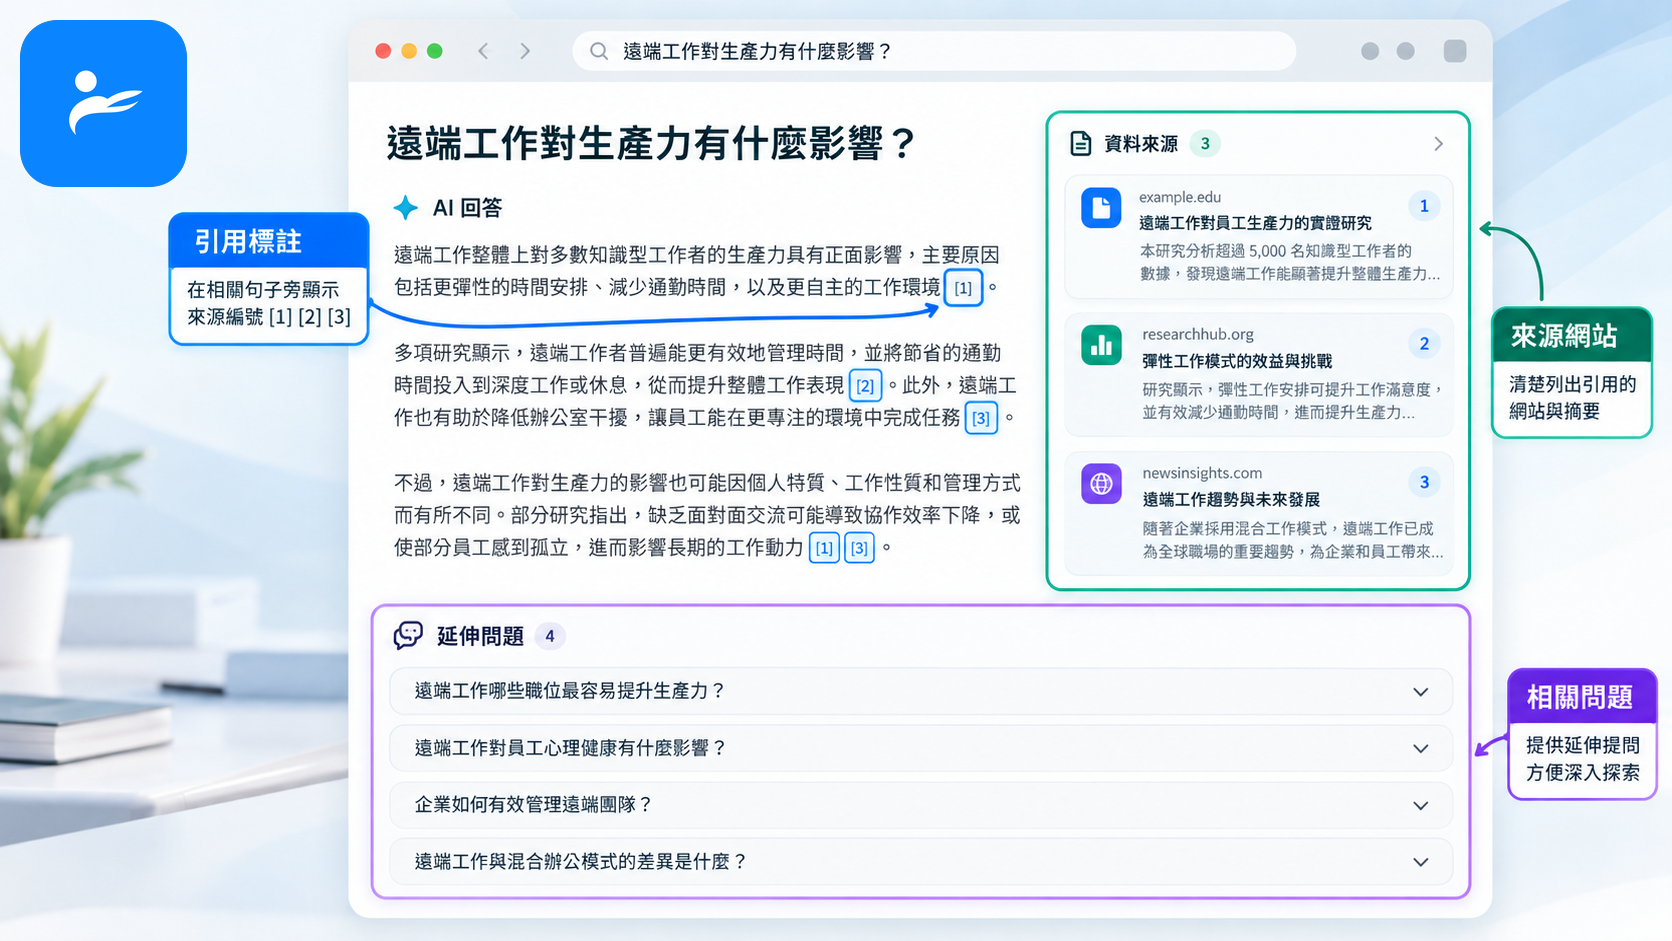Click the green bar-chart icon for researchhub.org
The height and width of the screenshot is (941, 1672).
1101,346
